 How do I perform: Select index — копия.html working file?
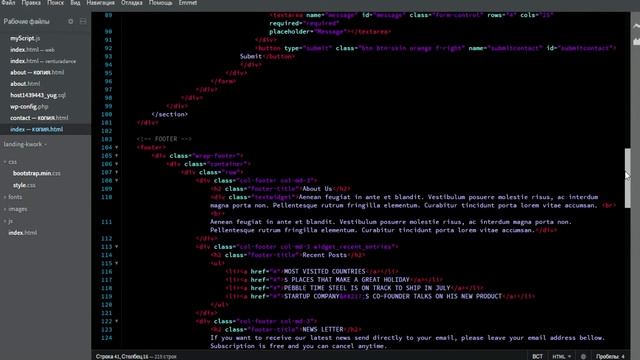coord(36,129)
